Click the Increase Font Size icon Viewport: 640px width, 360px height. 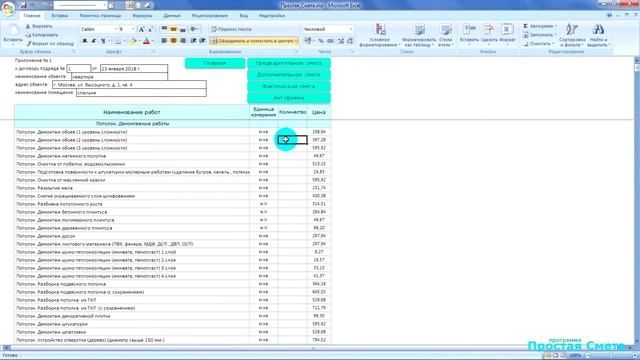142,29
